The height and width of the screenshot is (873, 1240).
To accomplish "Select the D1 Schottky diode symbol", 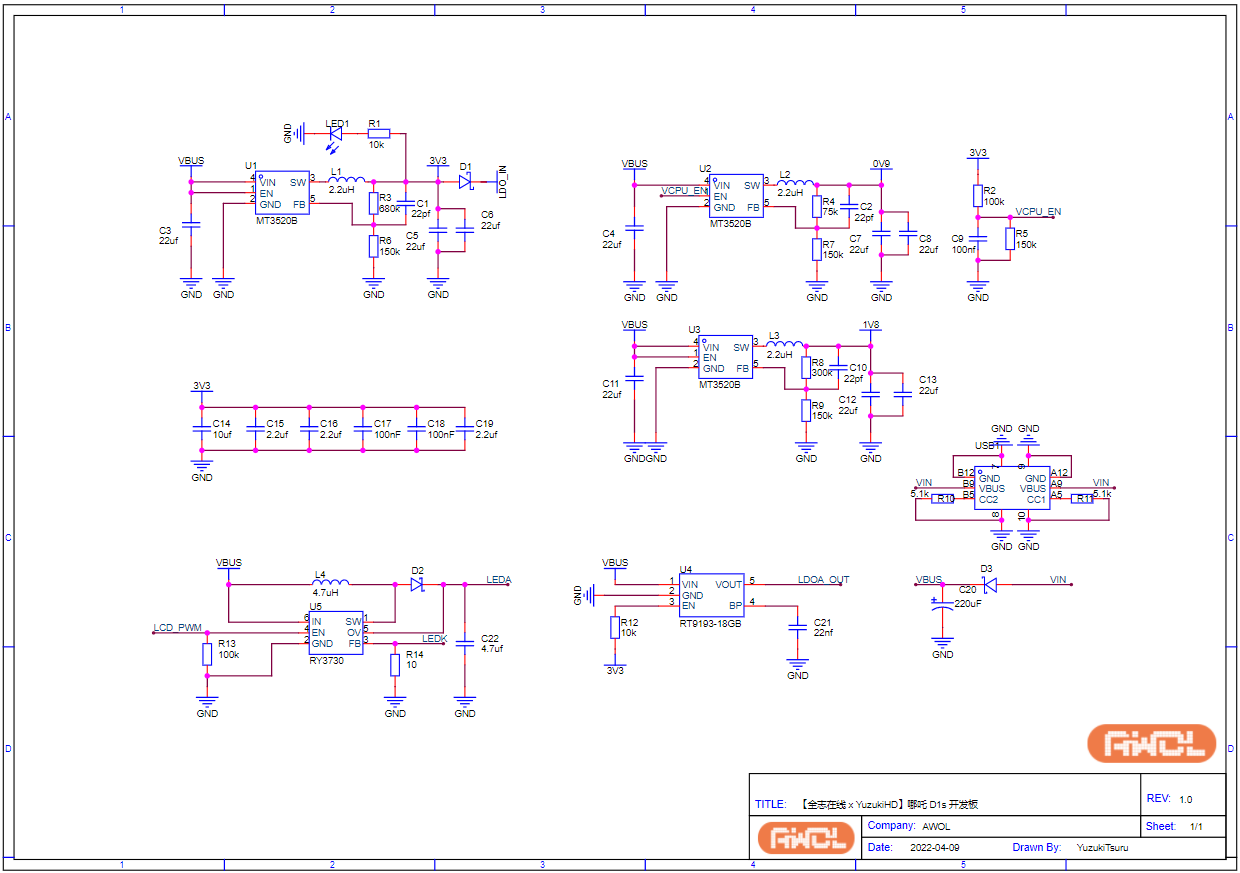I will point(465,181).
